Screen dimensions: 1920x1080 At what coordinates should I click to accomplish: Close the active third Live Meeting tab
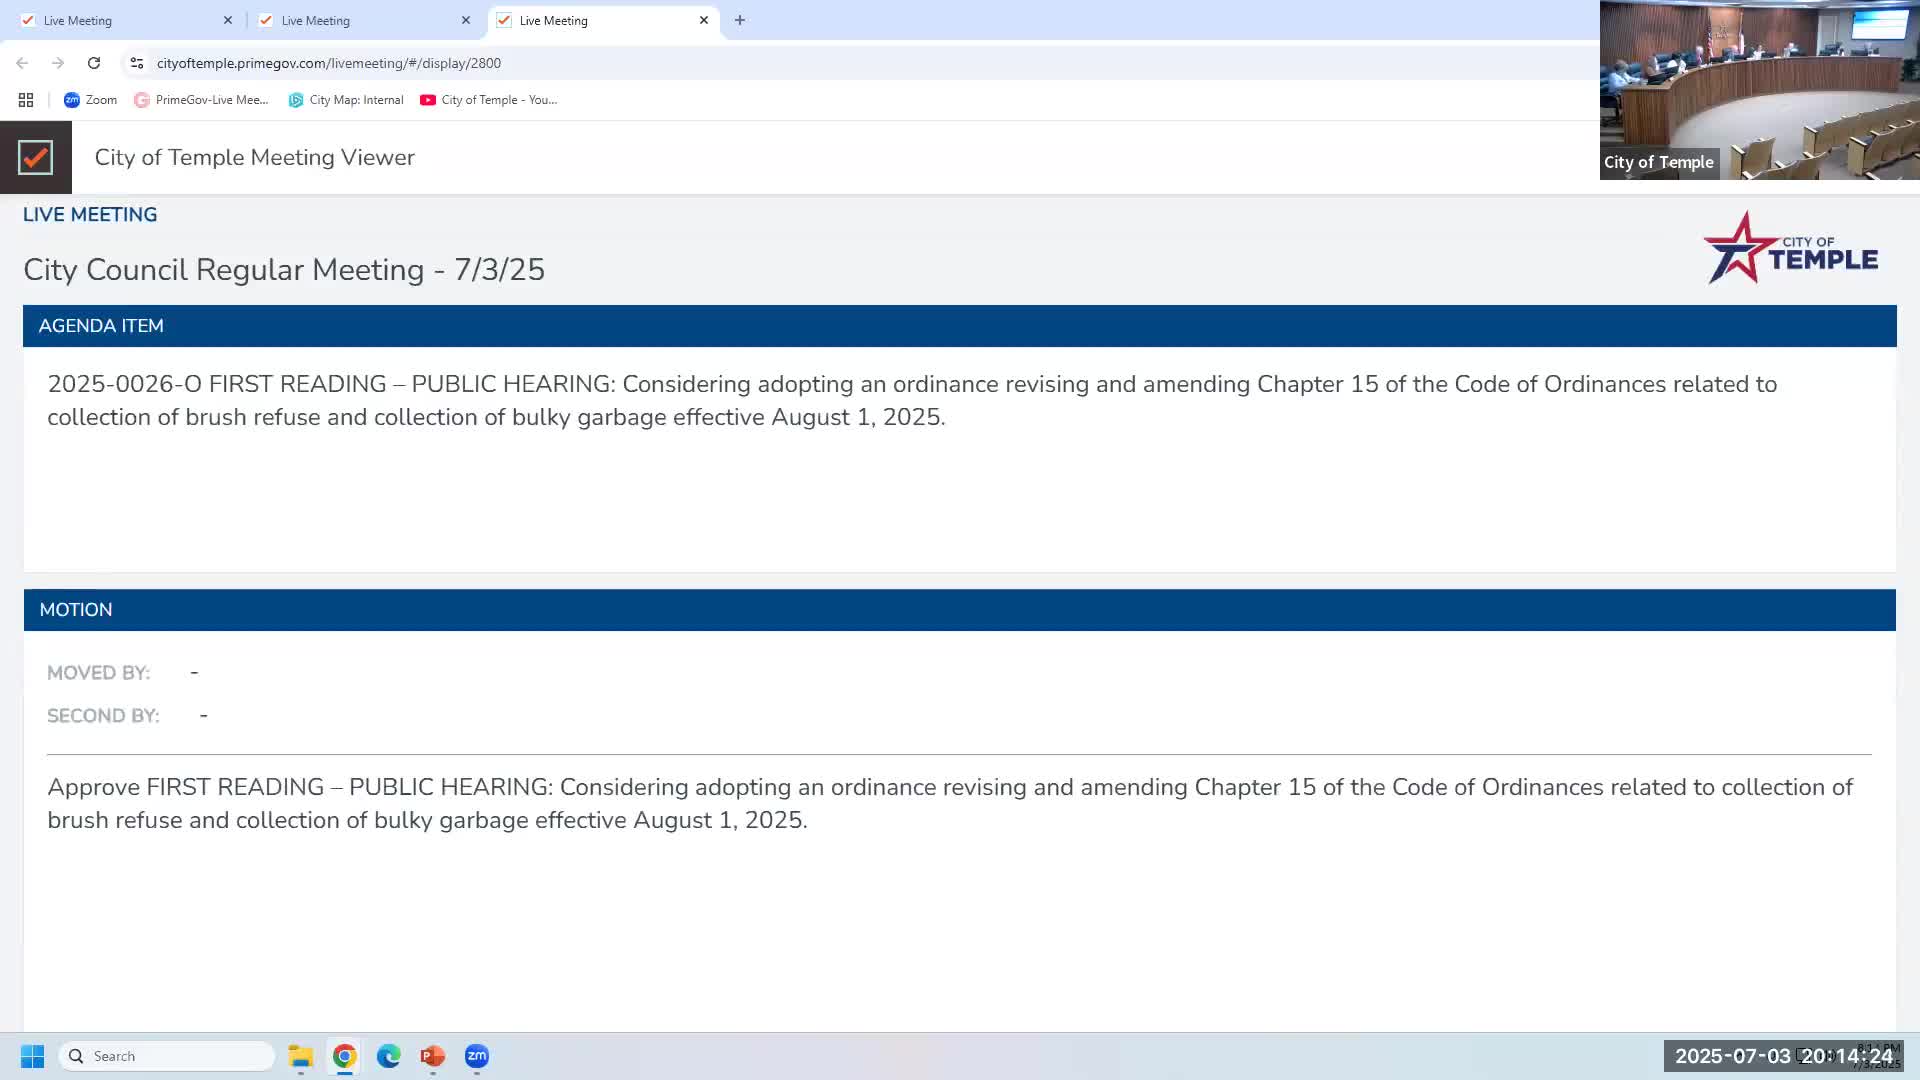click(704, 20)
